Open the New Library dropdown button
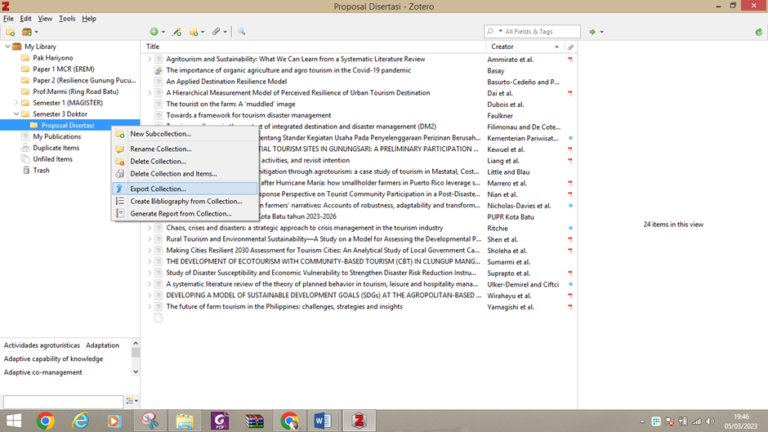Image resolution: width=768 pixels, height=432 pixels. click(32, 32)
